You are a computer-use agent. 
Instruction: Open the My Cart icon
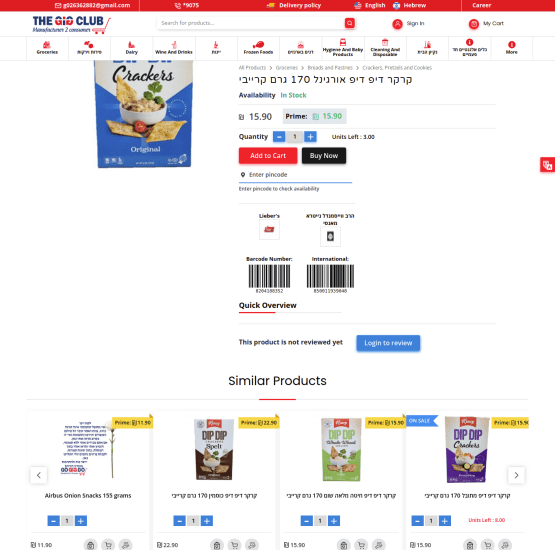tap(474, 24)
